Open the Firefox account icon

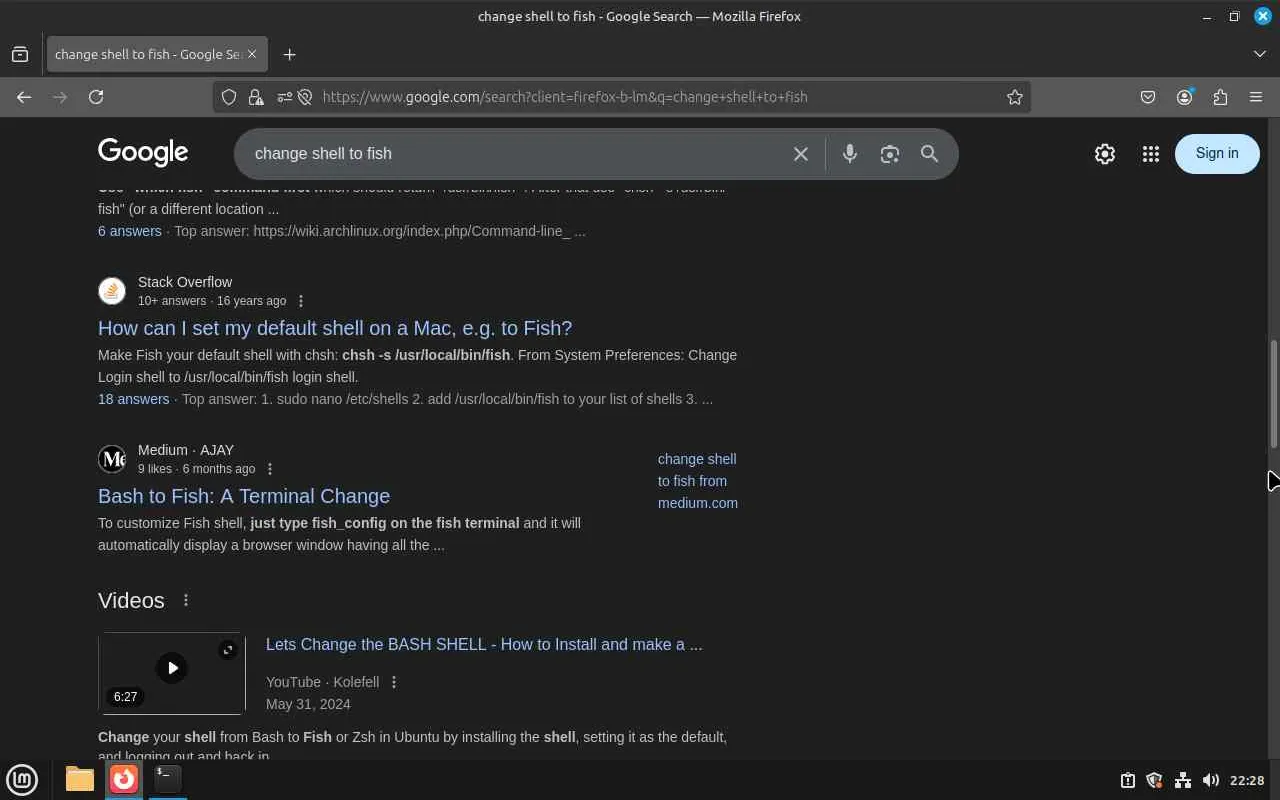pyautogui.click(x=1185, y=97)
